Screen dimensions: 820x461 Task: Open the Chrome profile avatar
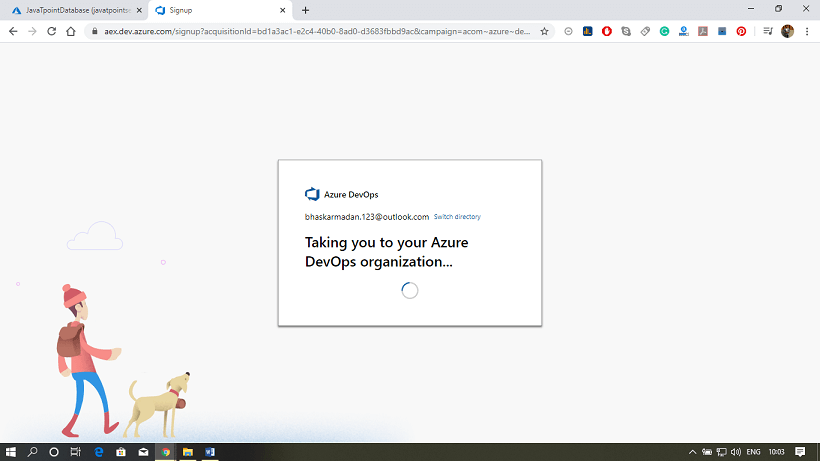(788, 31)
